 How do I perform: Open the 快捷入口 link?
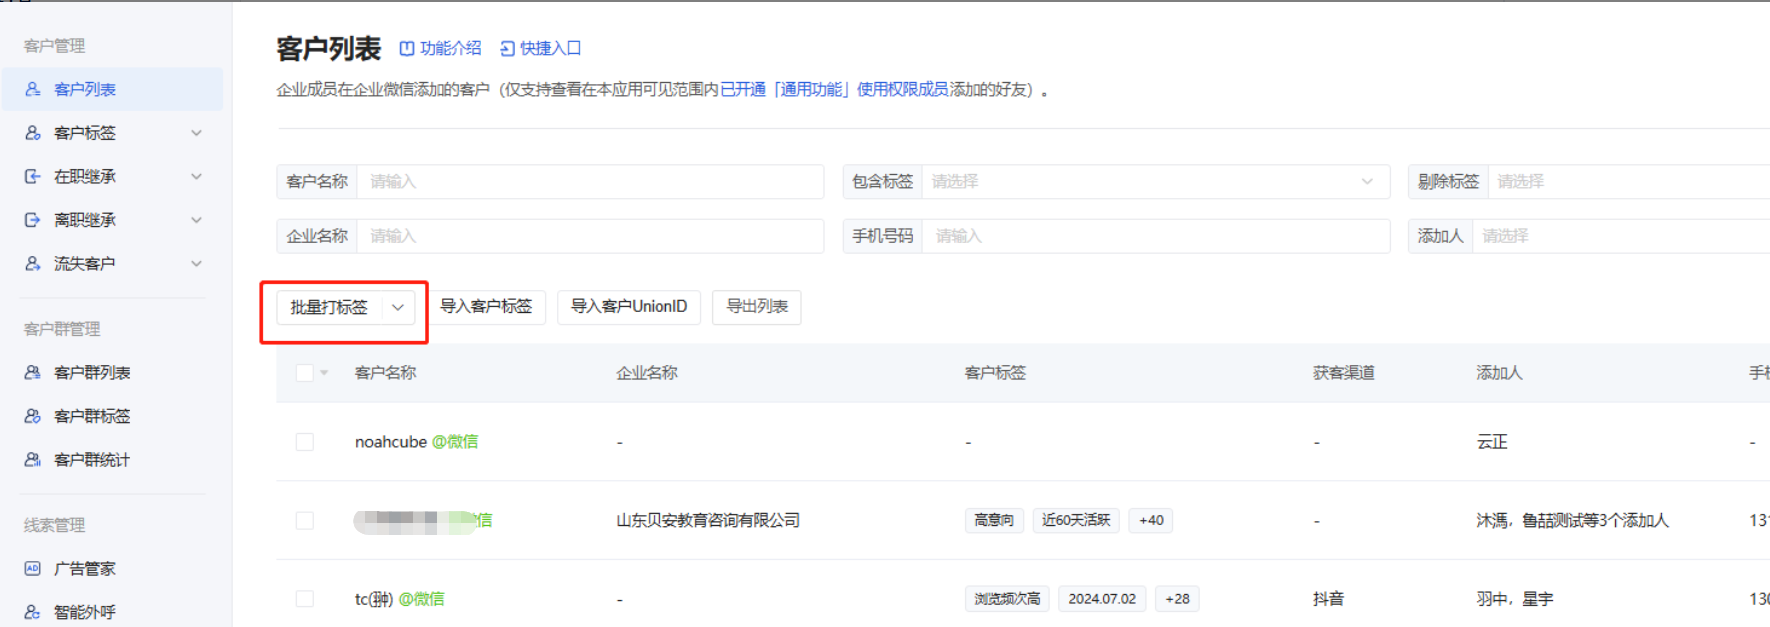(550, 48)
